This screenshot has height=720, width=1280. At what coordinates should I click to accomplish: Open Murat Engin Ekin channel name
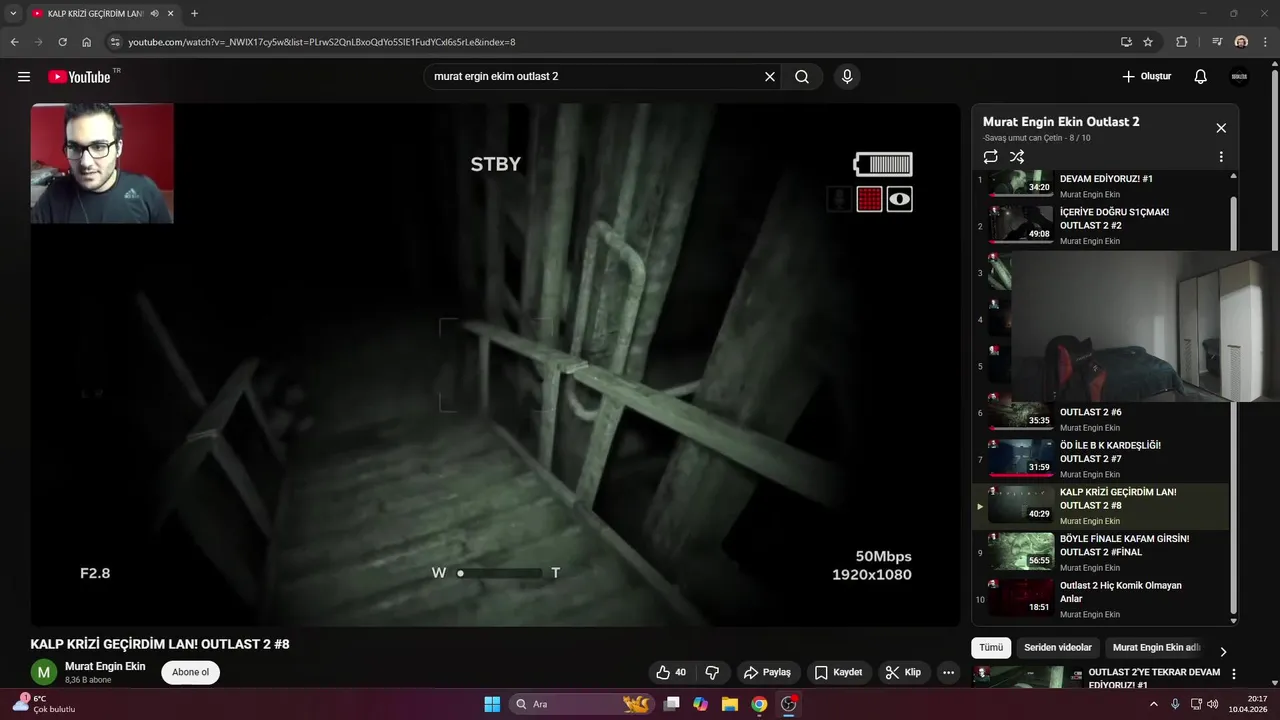(105, 666)
